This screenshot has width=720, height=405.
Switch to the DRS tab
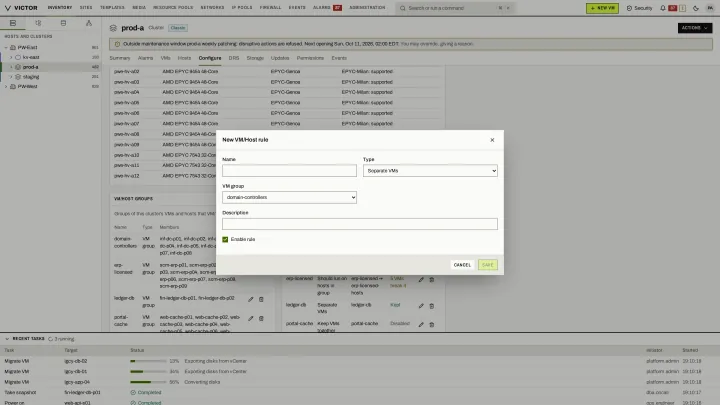tap(234, 58)
